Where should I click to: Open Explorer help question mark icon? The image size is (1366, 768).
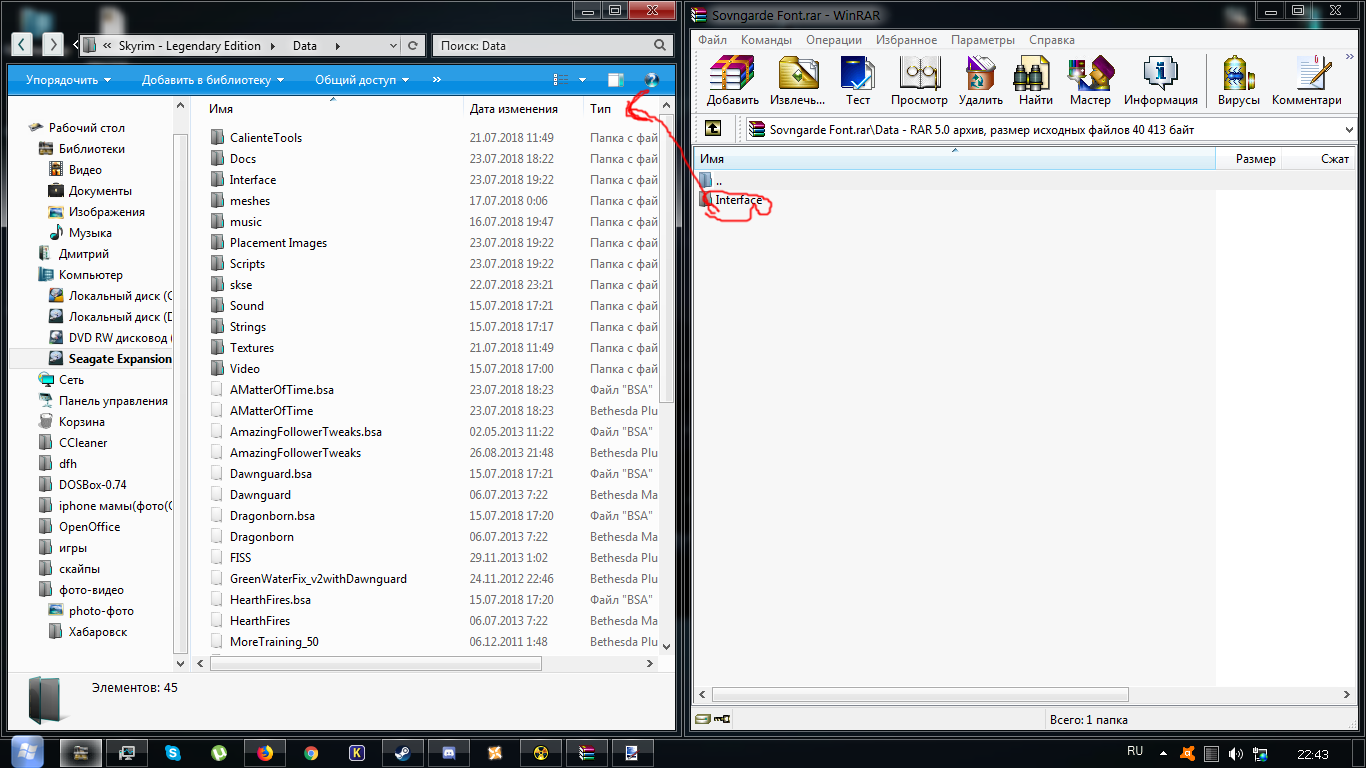(652, 80)
